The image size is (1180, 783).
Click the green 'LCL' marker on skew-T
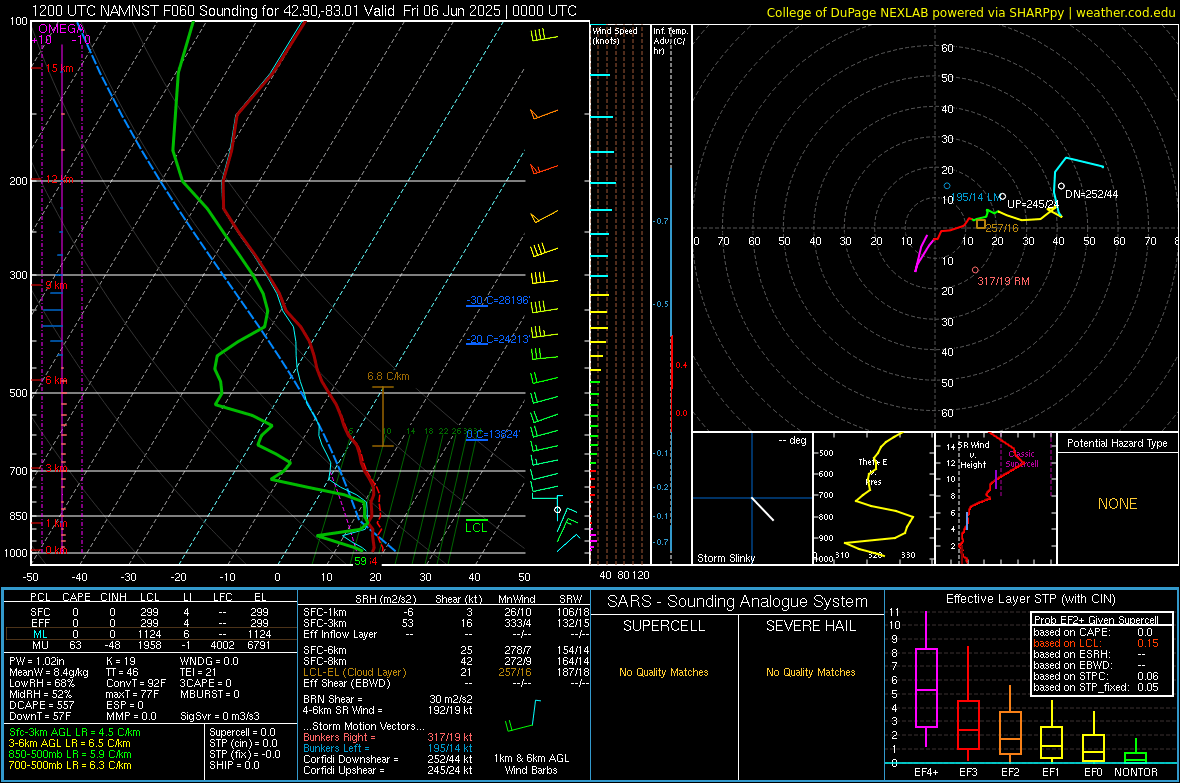476,527
